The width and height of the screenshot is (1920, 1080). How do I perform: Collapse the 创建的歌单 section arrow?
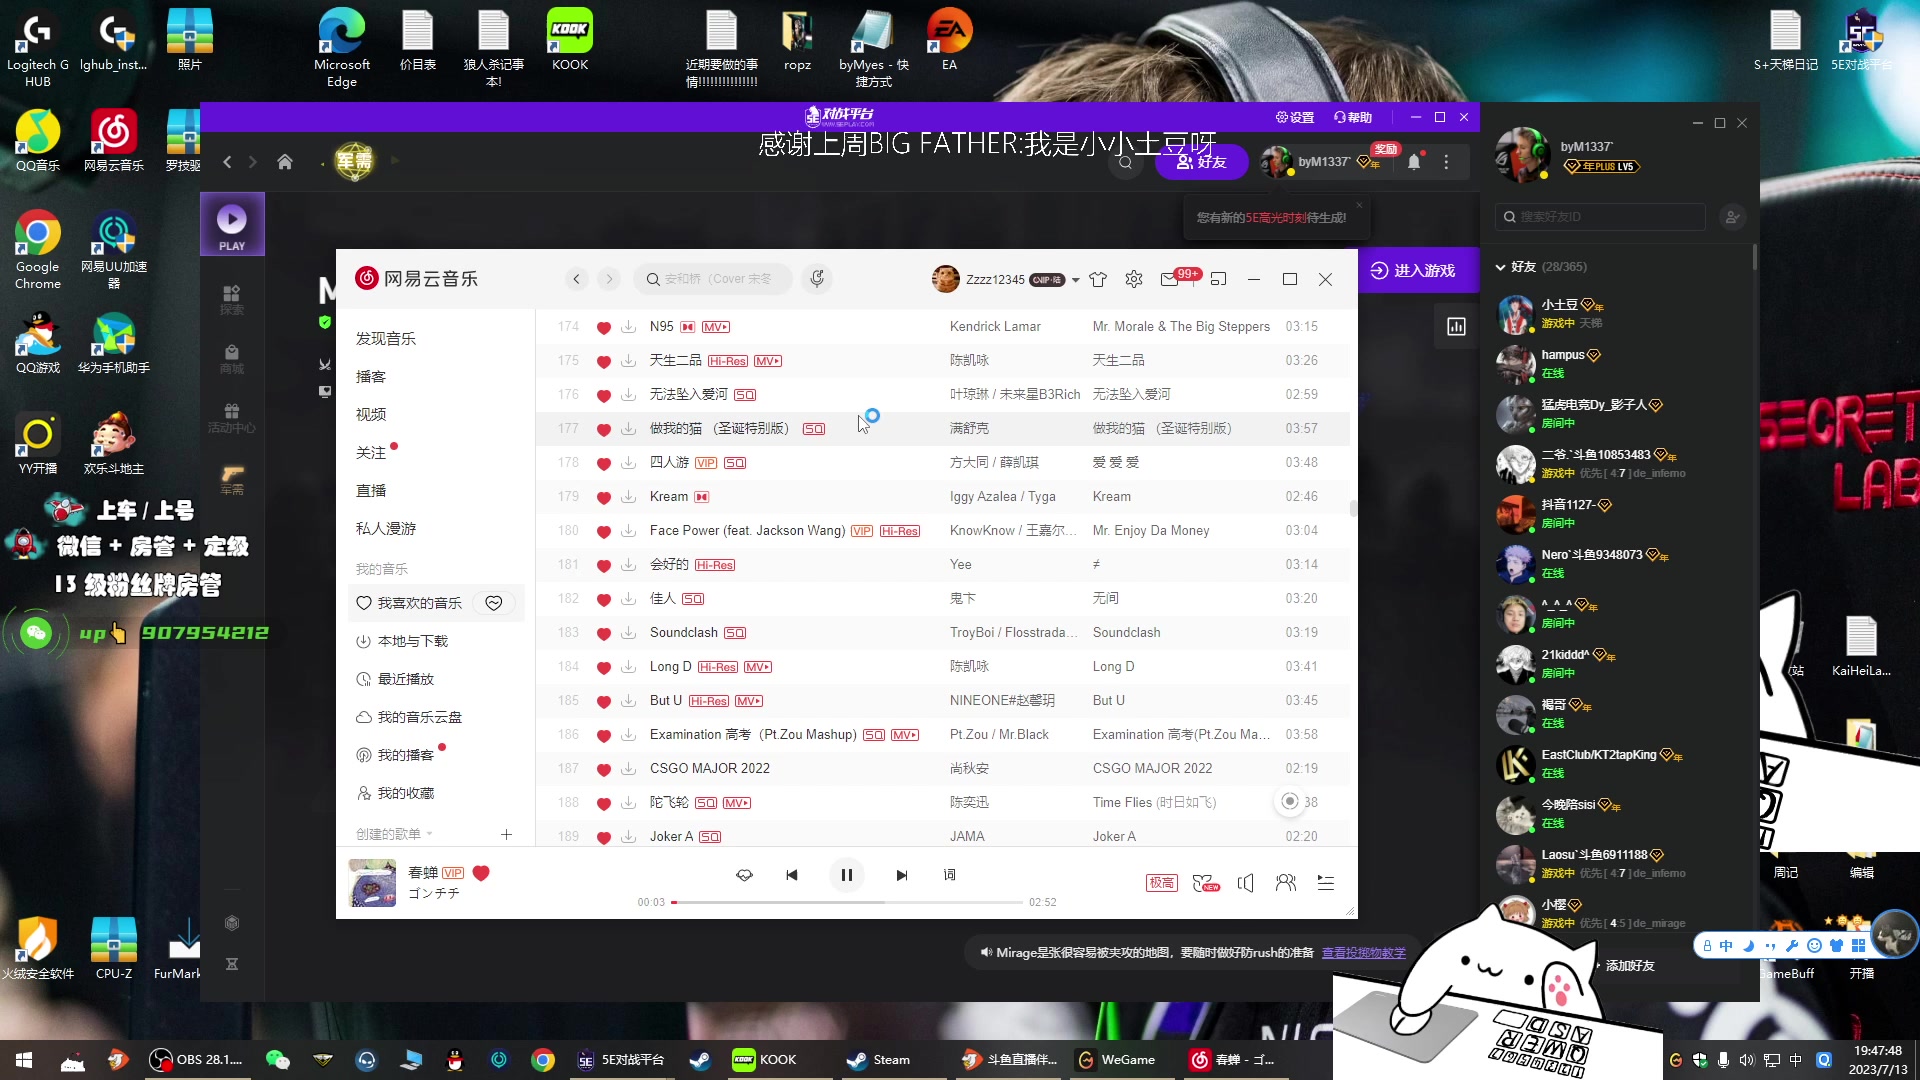pyautogui.click(x=430, y=834)
